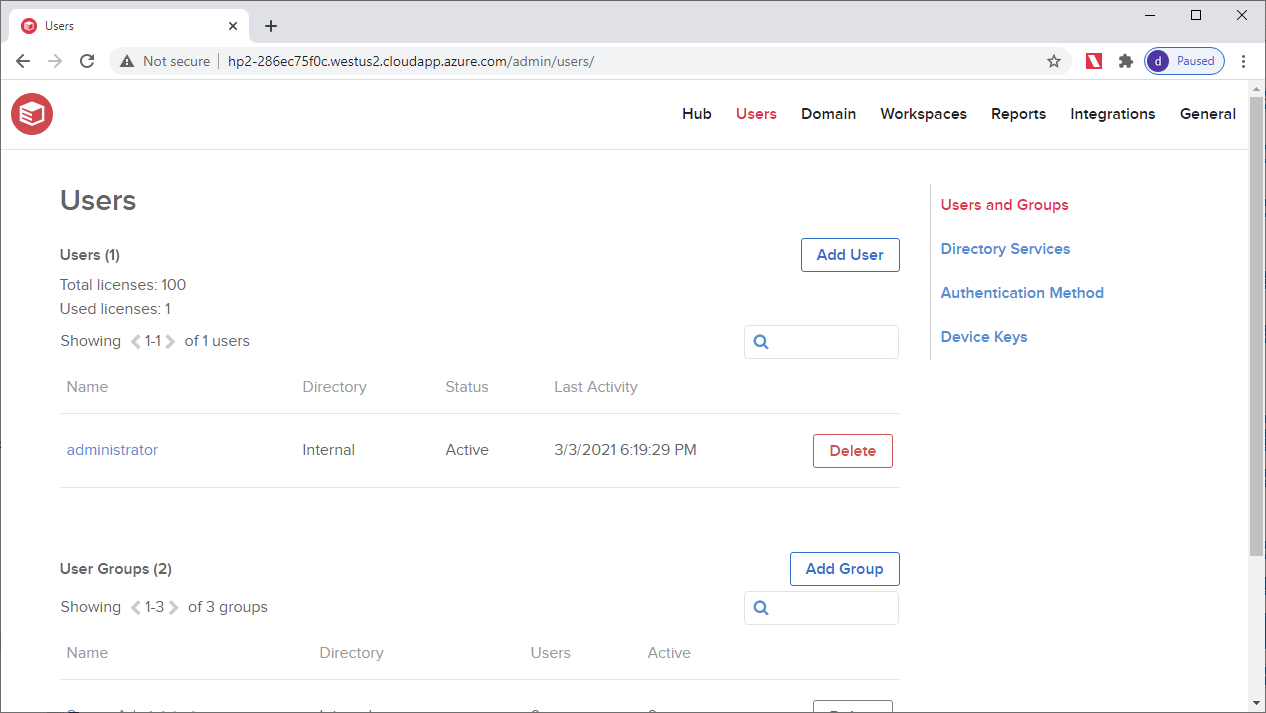Click the search magnifier in the User Groups section

(761, 607)
